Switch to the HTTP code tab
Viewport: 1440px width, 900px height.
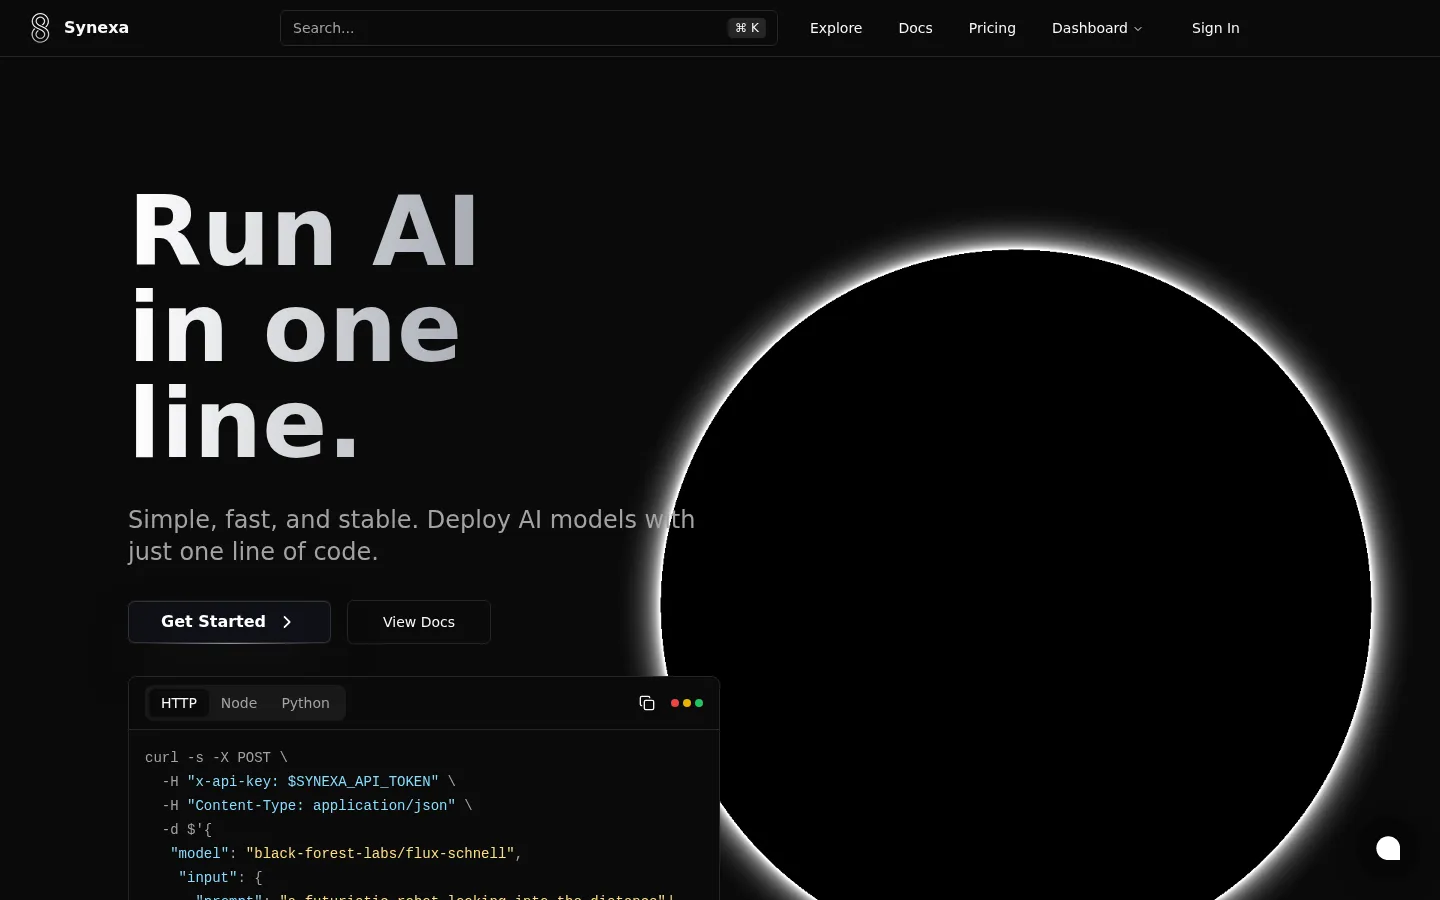click(x=179, y=703)
